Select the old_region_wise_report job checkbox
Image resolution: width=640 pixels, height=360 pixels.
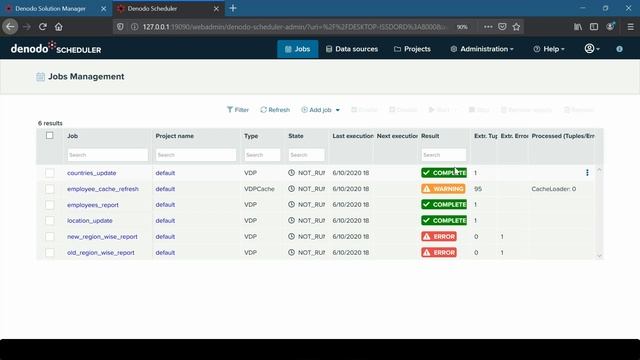50,253
